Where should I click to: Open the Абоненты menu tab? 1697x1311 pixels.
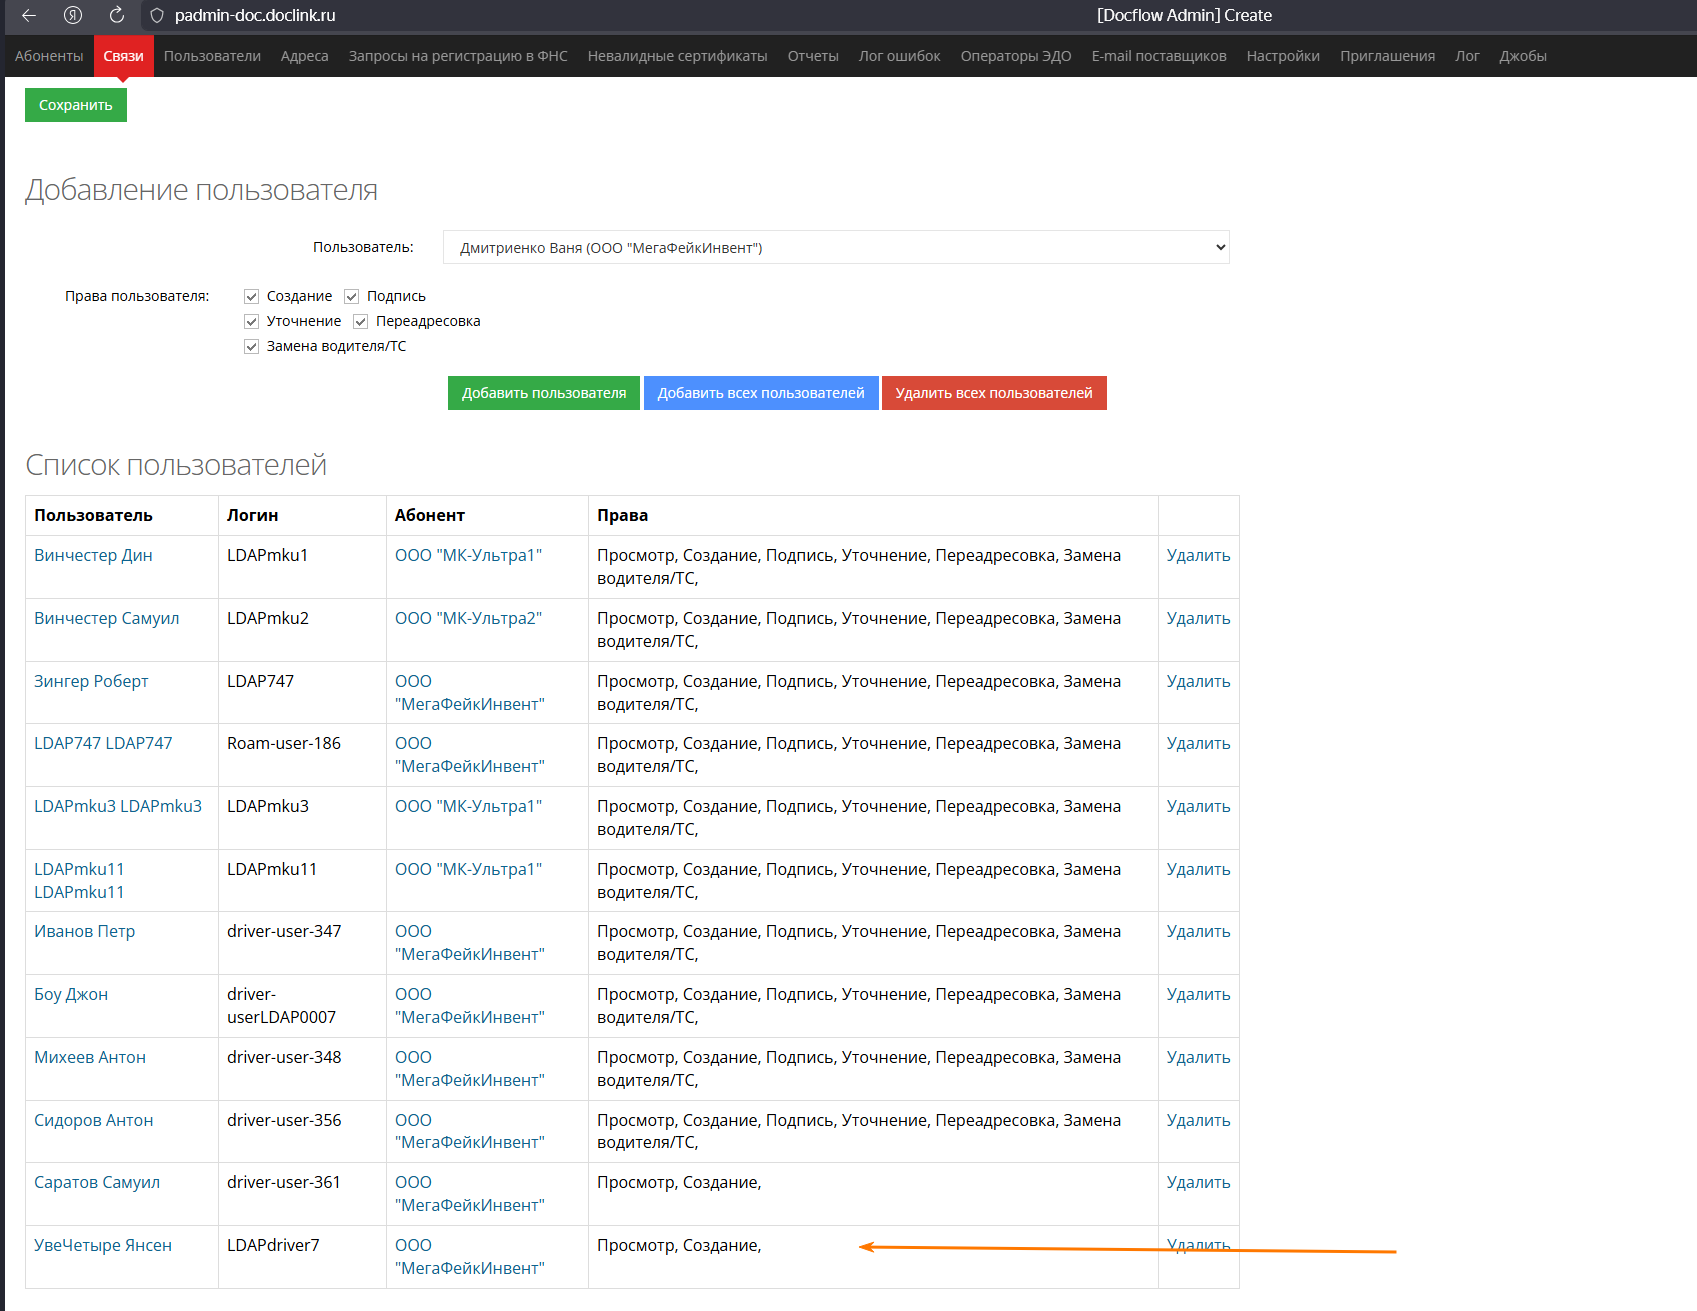pos(49,56)
